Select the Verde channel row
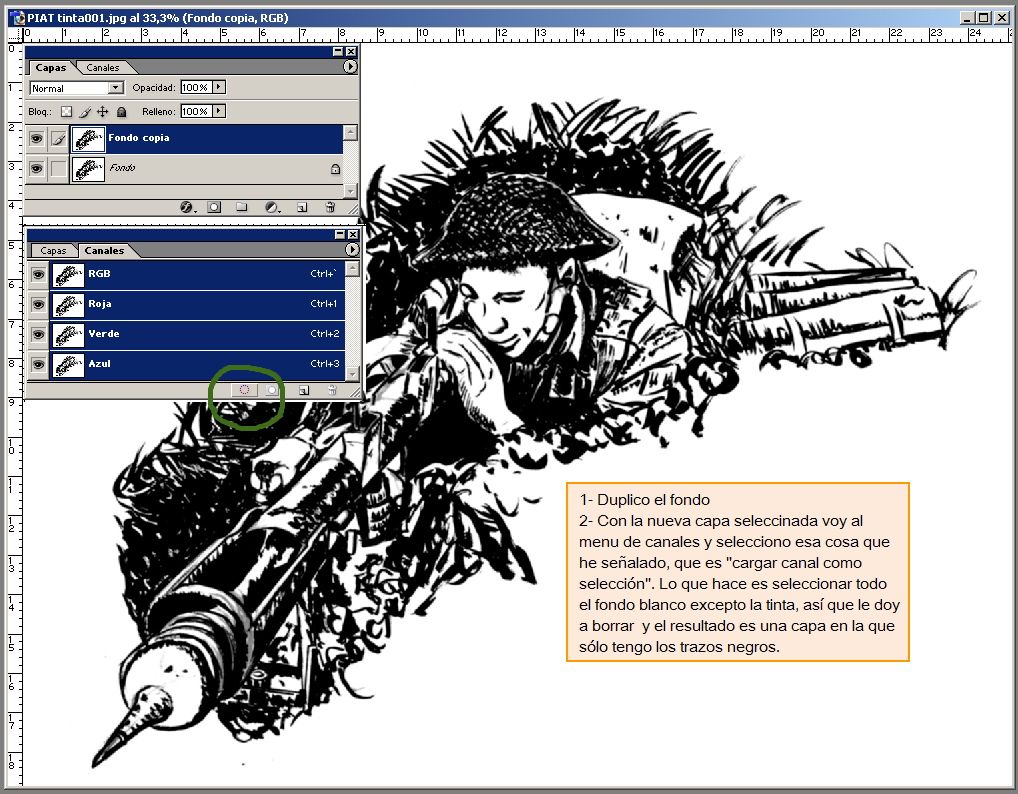 [197, 334]
